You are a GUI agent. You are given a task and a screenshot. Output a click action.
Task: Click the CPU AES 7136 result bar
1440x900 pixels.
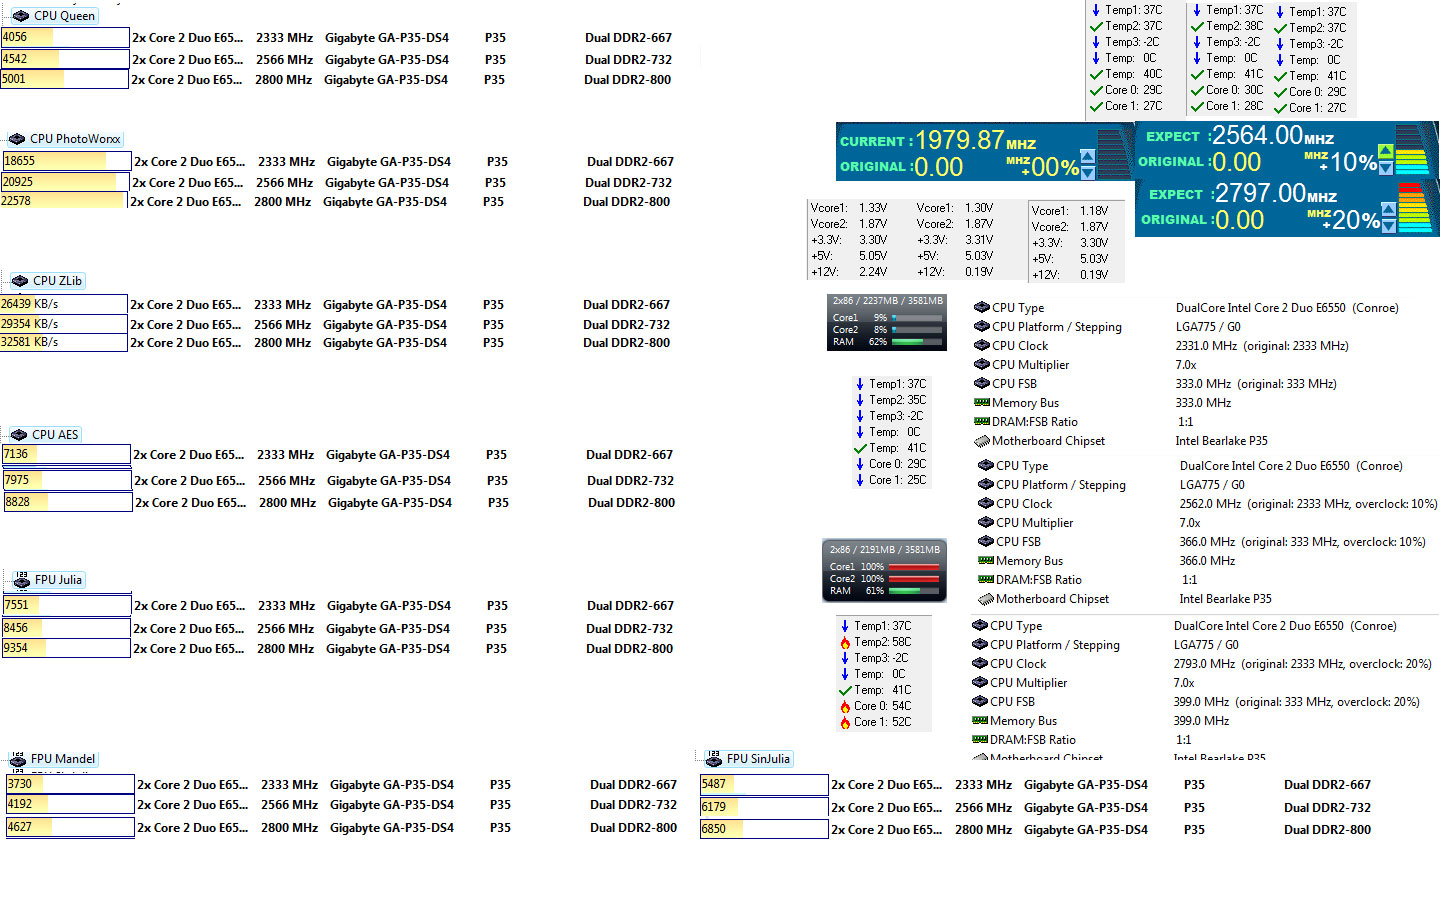66,455
